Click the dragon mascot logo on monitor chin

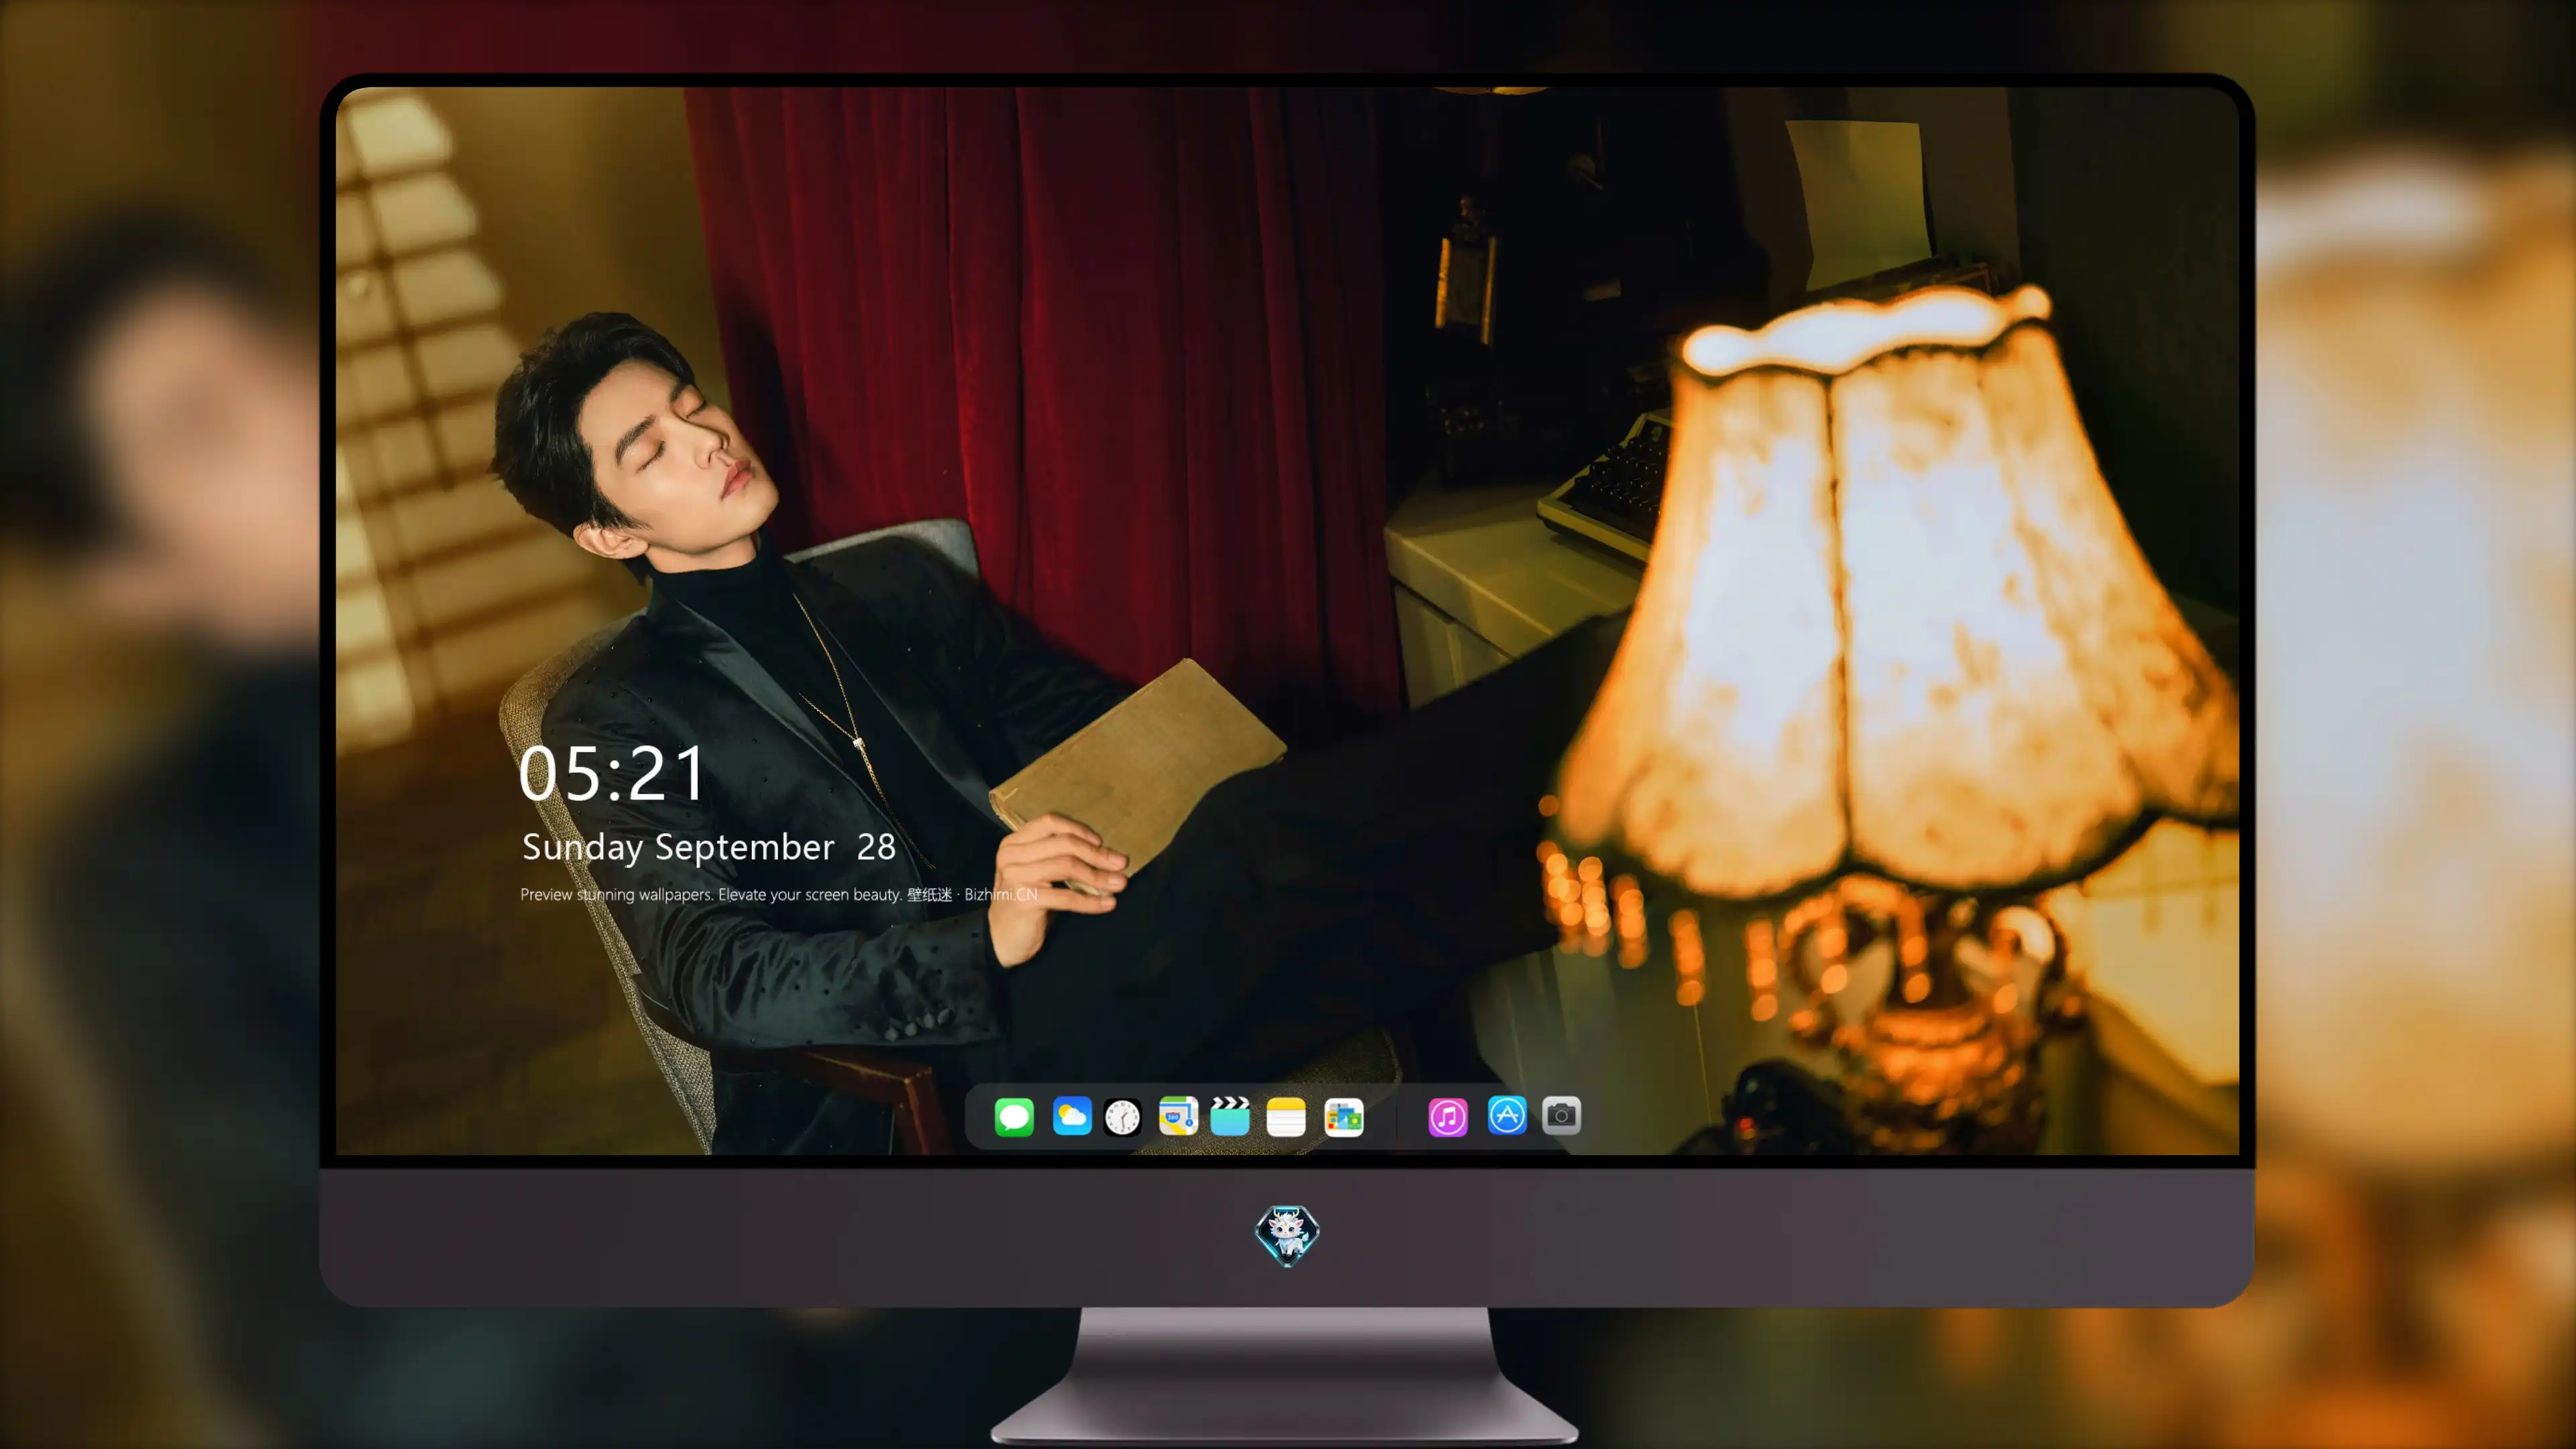click(1287, 1235)
